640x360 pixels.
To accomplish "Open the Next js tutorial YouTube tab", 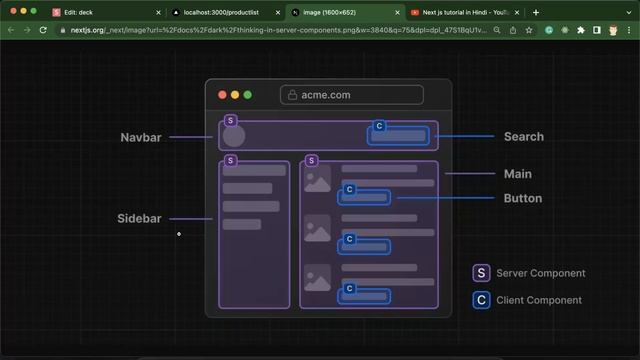I will tap(465, 13).
